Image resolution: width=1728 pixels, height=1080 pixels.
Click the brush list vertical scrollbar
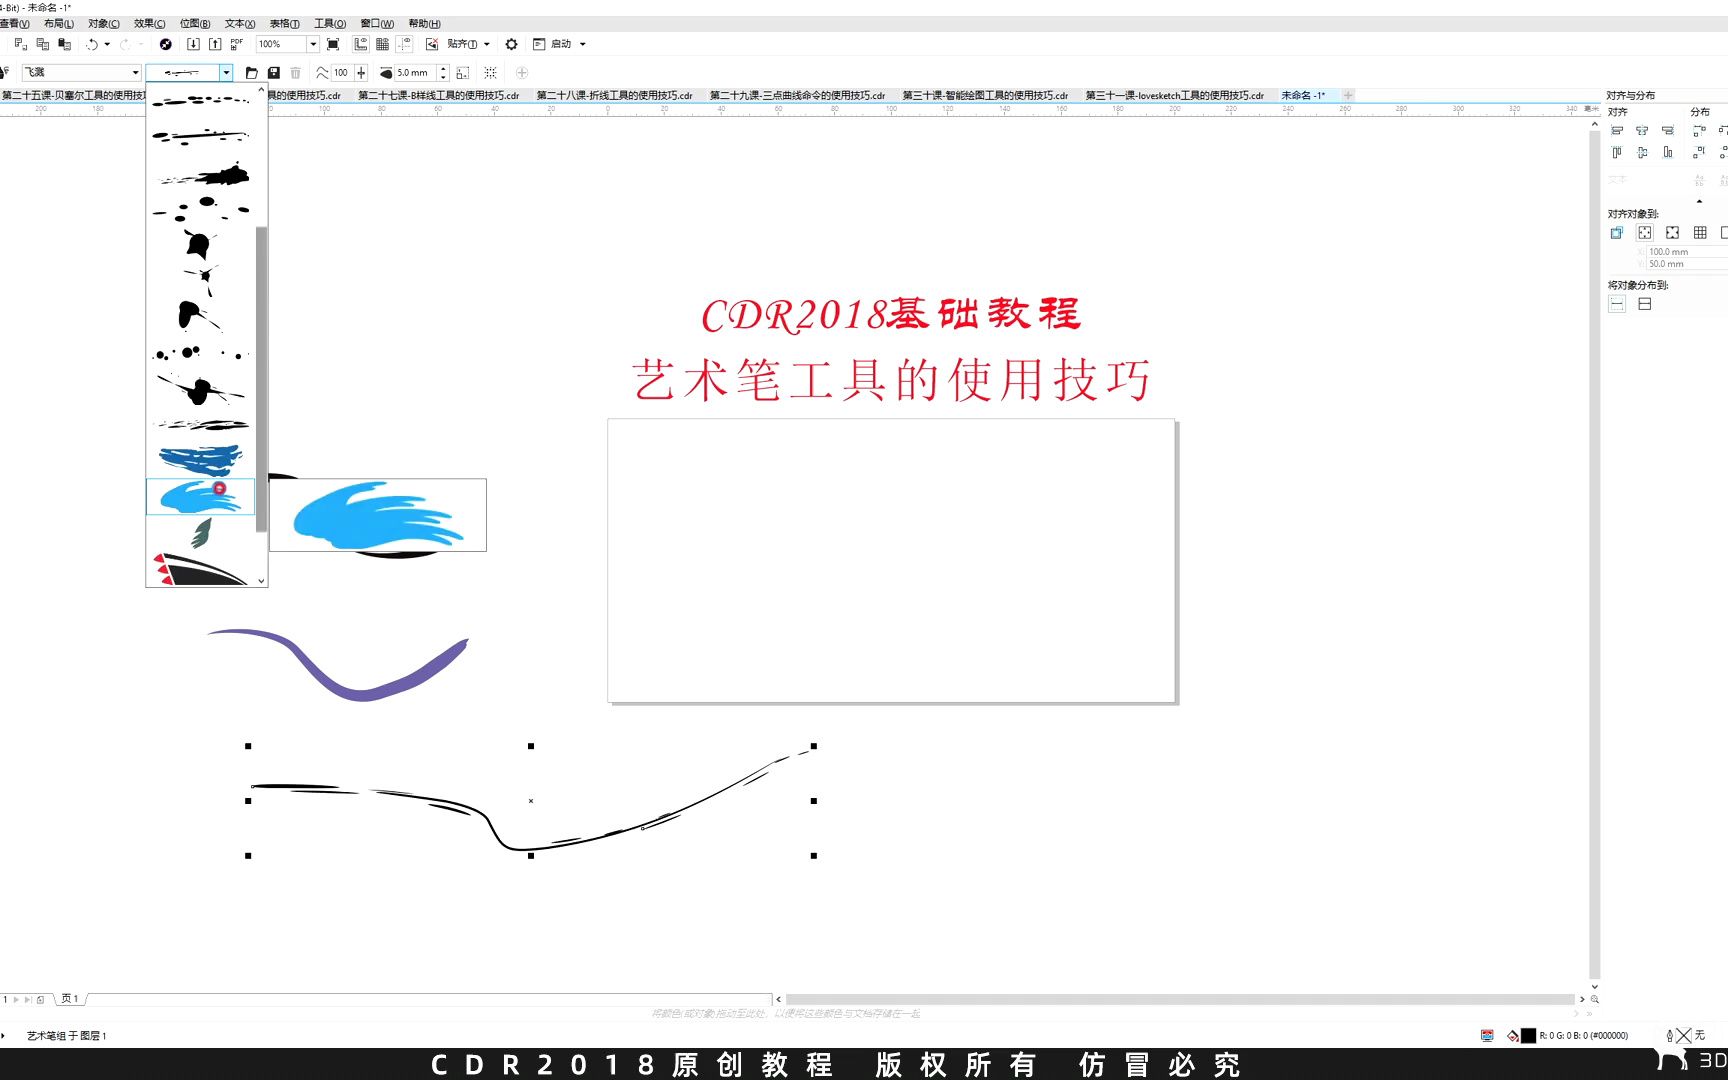point(261,379)
